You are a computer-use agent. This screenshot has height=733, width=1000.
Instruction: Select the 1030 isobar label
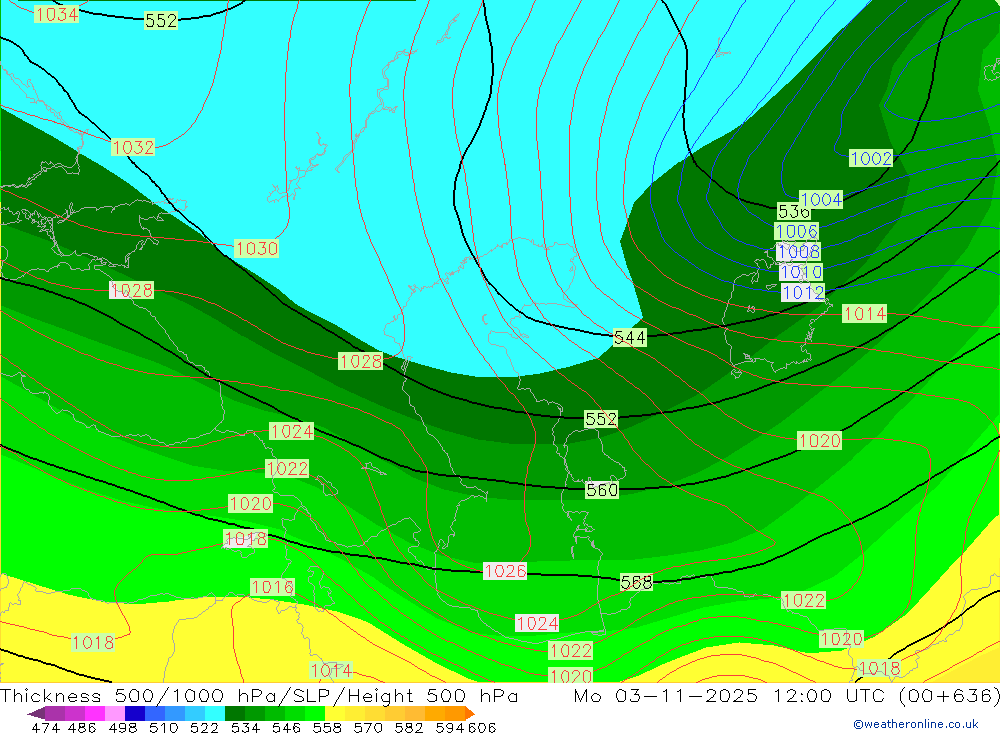[256, 248]
